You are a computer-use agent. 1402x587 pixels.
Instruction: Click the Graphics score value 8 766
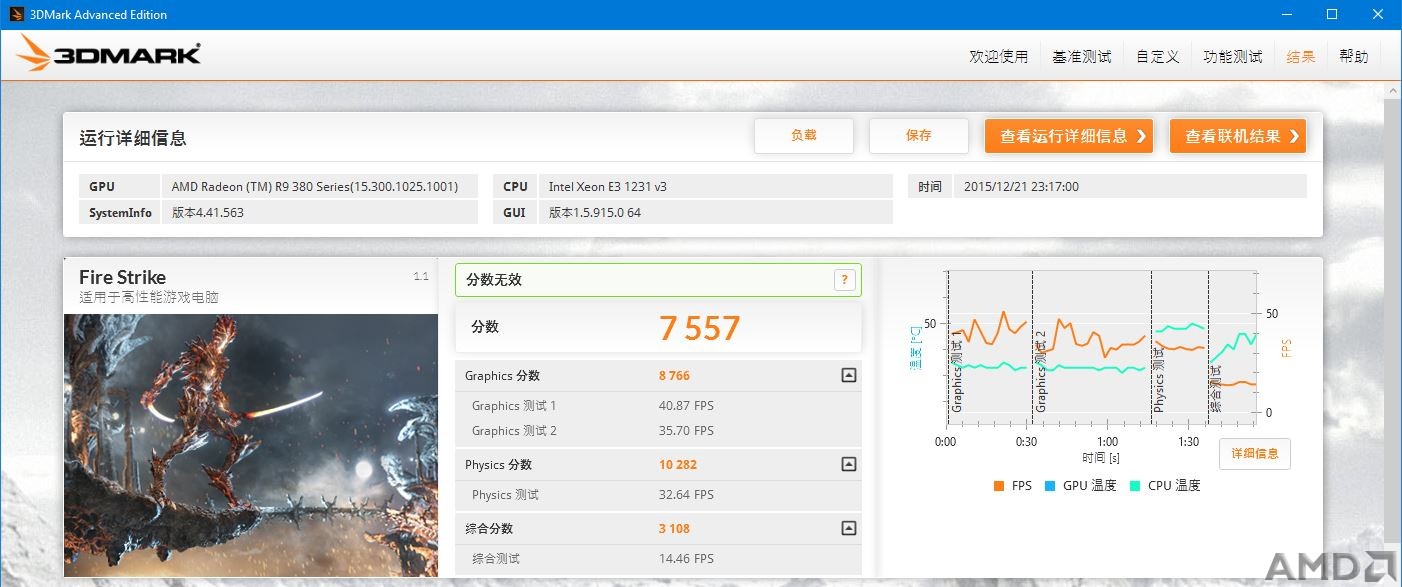coord(674,376)
